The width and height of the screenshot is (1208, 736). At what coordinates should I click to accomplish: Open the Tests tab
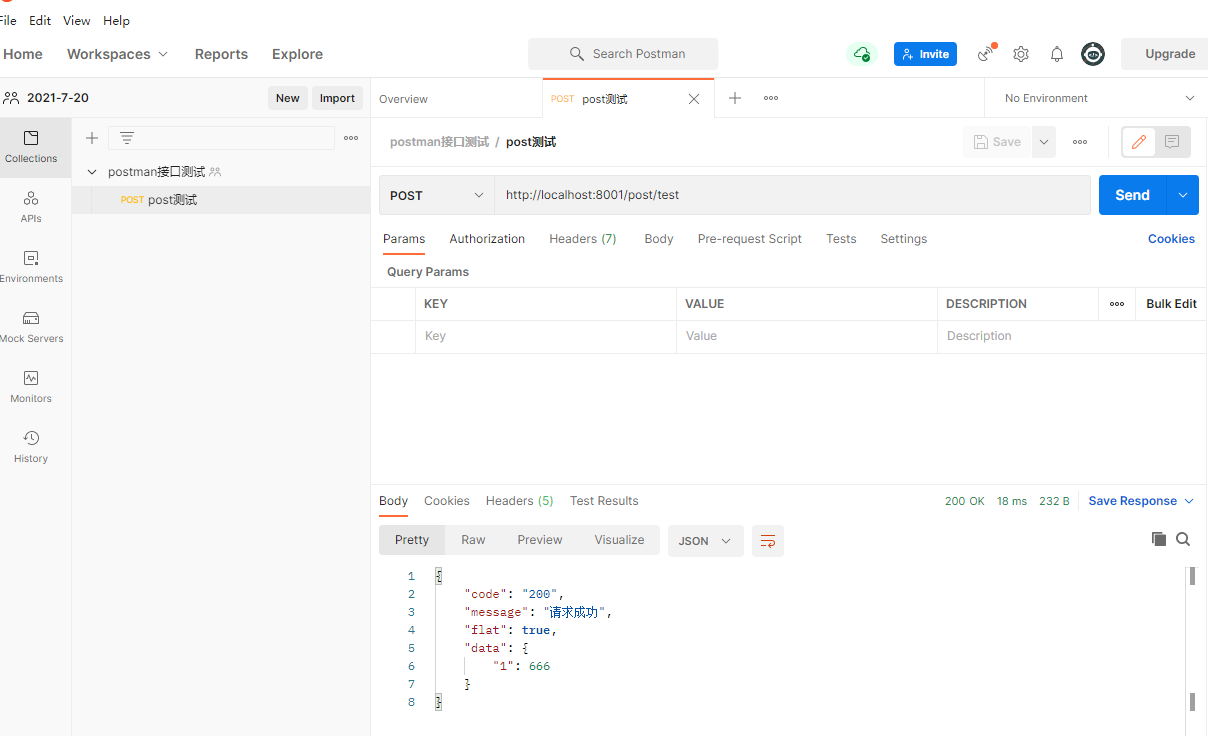(841, 239)
